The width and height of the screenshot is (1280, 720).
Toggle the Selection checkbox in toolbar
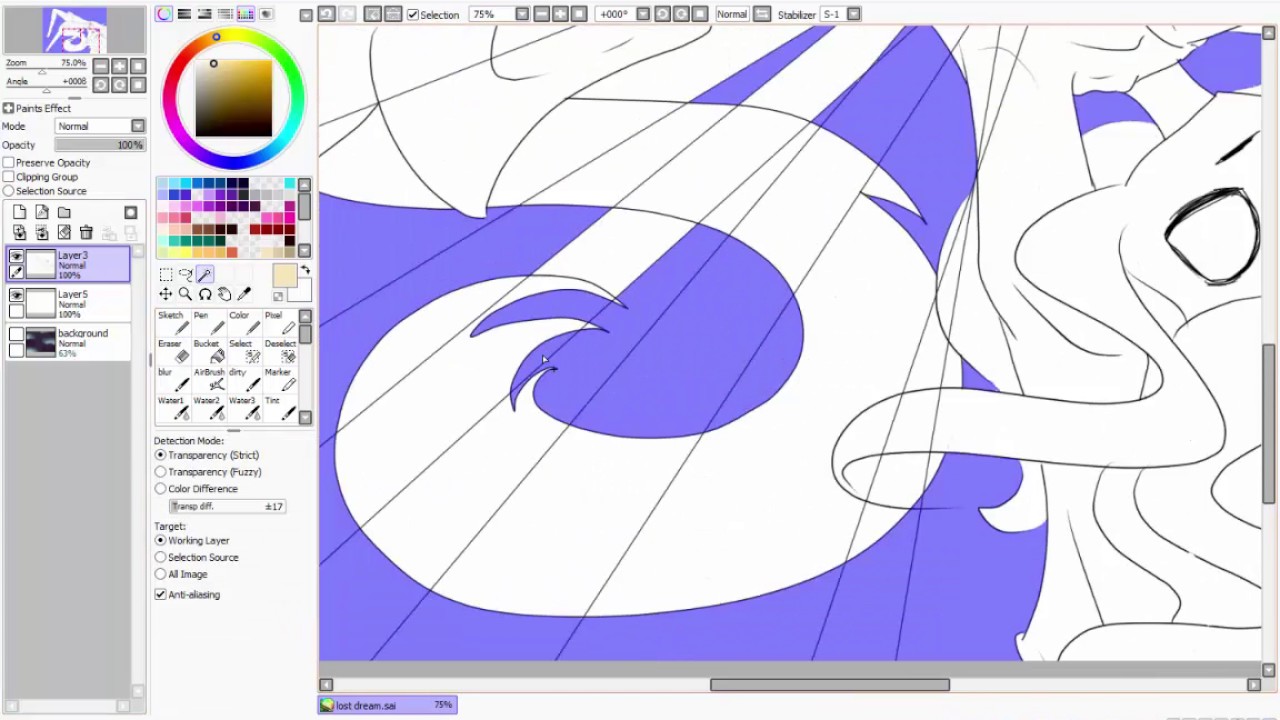413,15
